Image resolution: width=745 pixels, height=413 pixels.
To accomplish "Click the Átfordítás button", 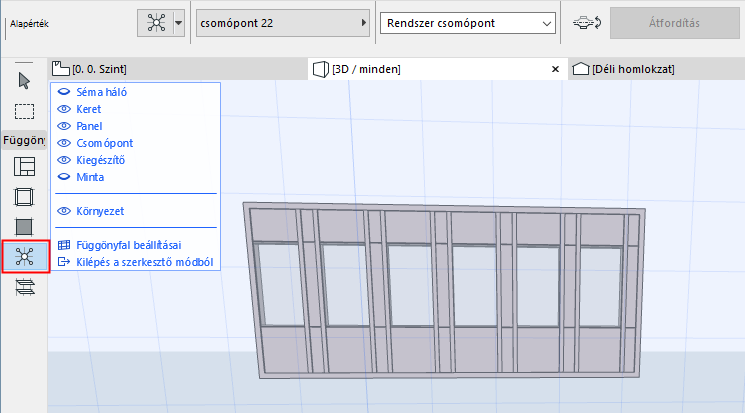I will coord(675,23).
